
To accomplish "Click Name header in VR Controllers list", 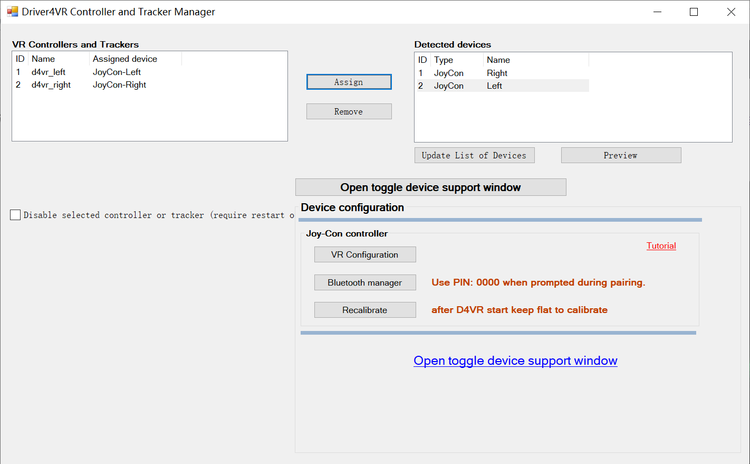I will click(x=59, y=59).
